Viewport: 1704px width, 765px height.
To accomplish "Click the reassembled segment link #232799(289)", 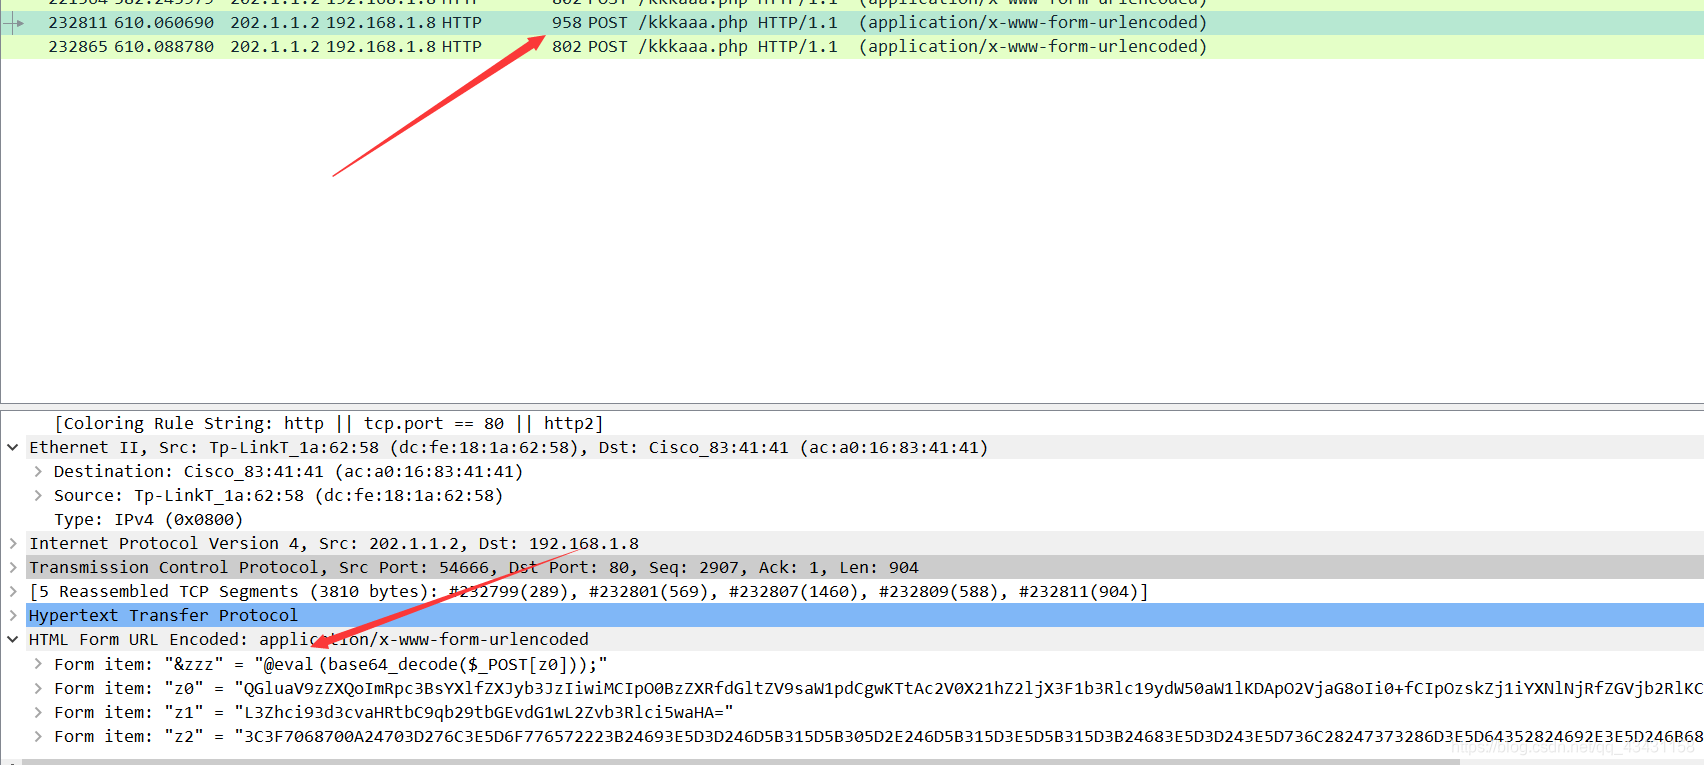I will click(x=508, y=591).
